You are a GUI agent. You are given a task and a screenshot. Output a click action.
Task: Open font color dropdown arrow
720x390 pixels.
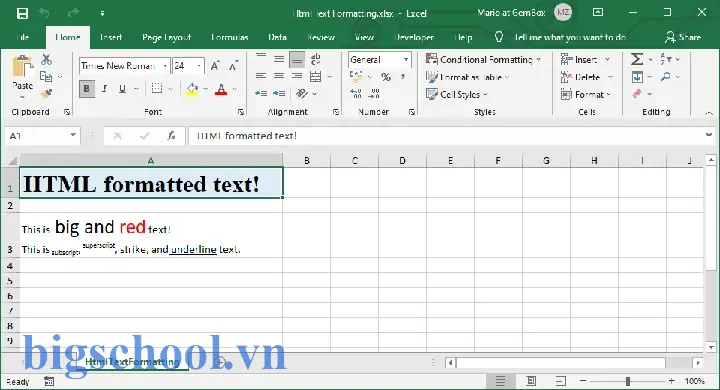(235, 89)
